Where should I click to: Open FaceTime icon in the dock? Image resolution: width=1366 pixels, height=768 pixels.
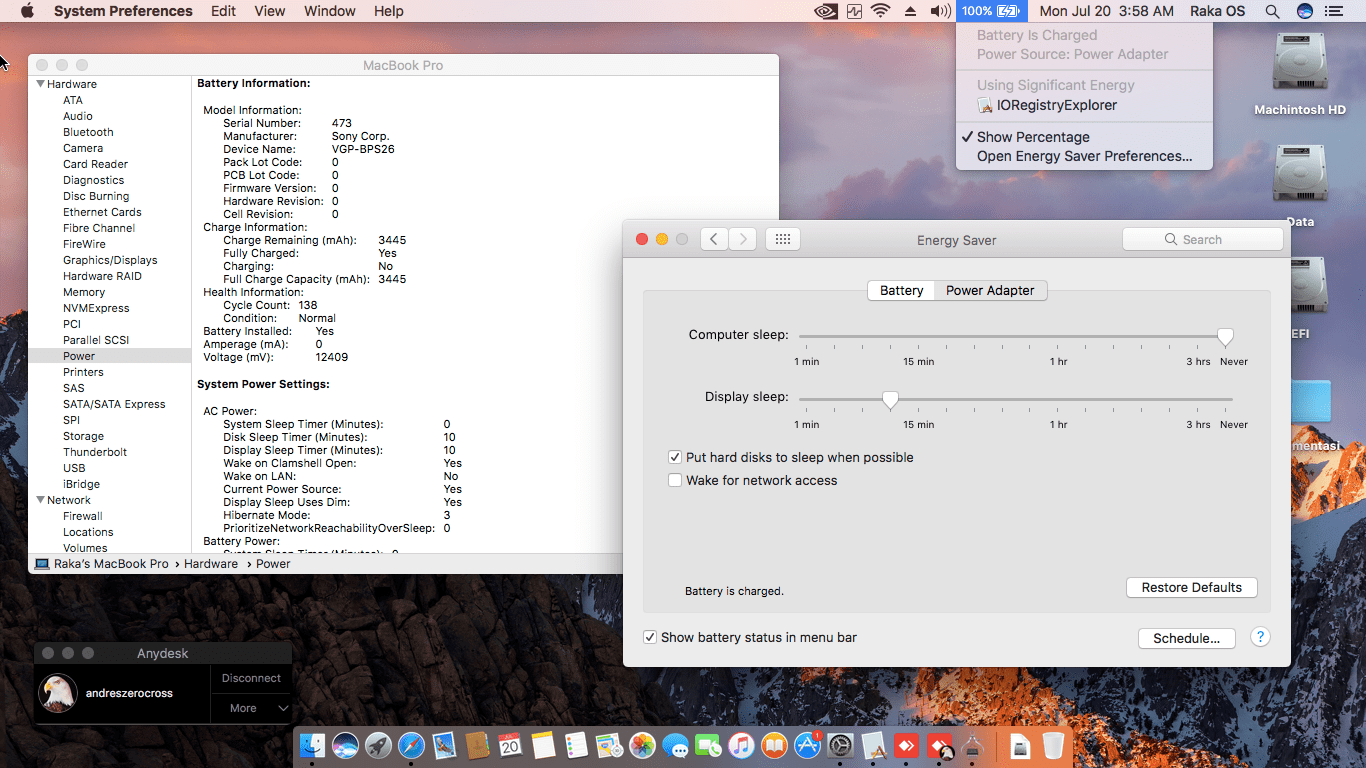click(x=708, y=745)
